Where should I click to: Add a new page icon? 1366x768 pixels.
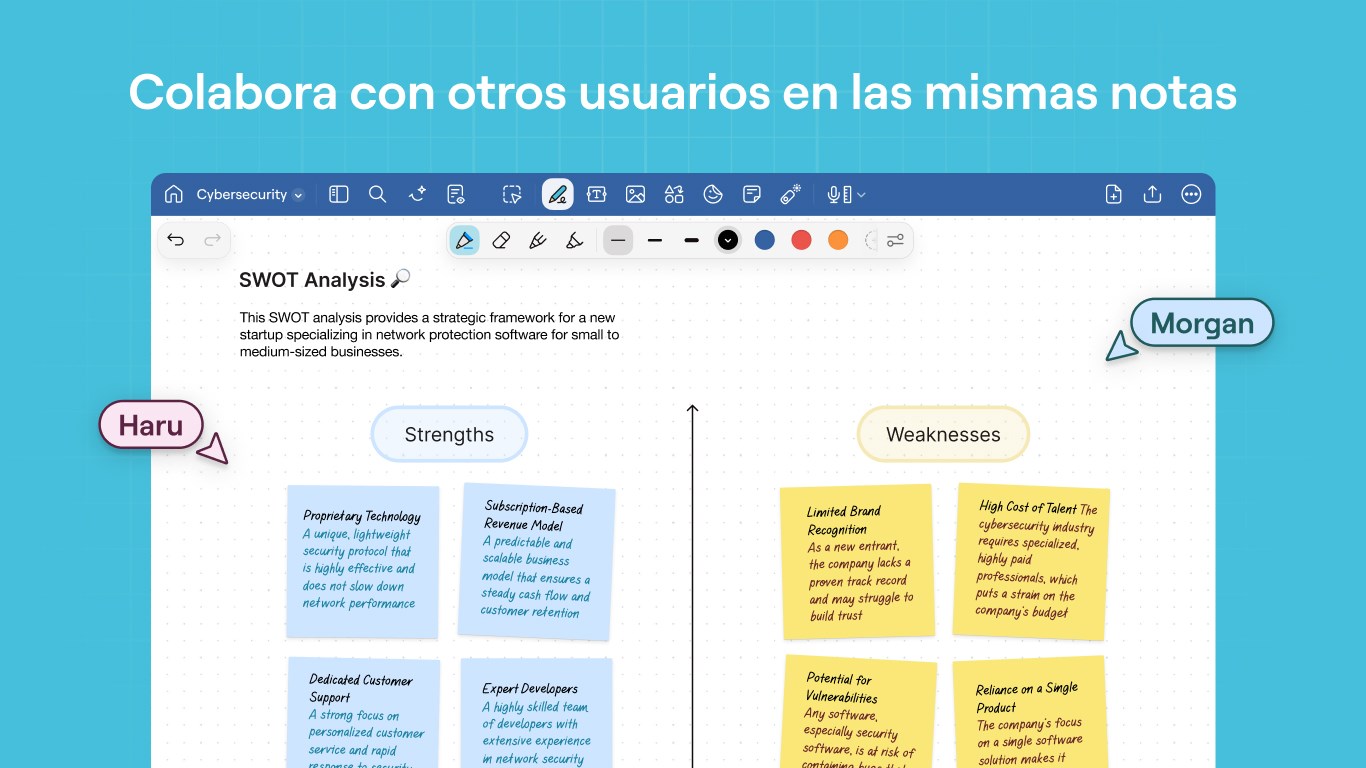1113,194
